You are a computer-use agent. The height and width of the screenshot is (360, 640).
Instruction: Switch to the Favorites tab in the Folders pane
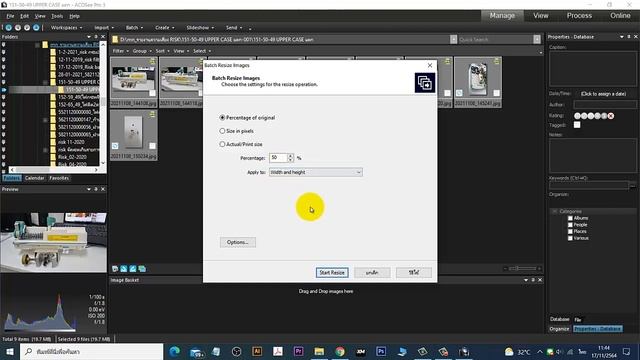[x=59, y=178]
